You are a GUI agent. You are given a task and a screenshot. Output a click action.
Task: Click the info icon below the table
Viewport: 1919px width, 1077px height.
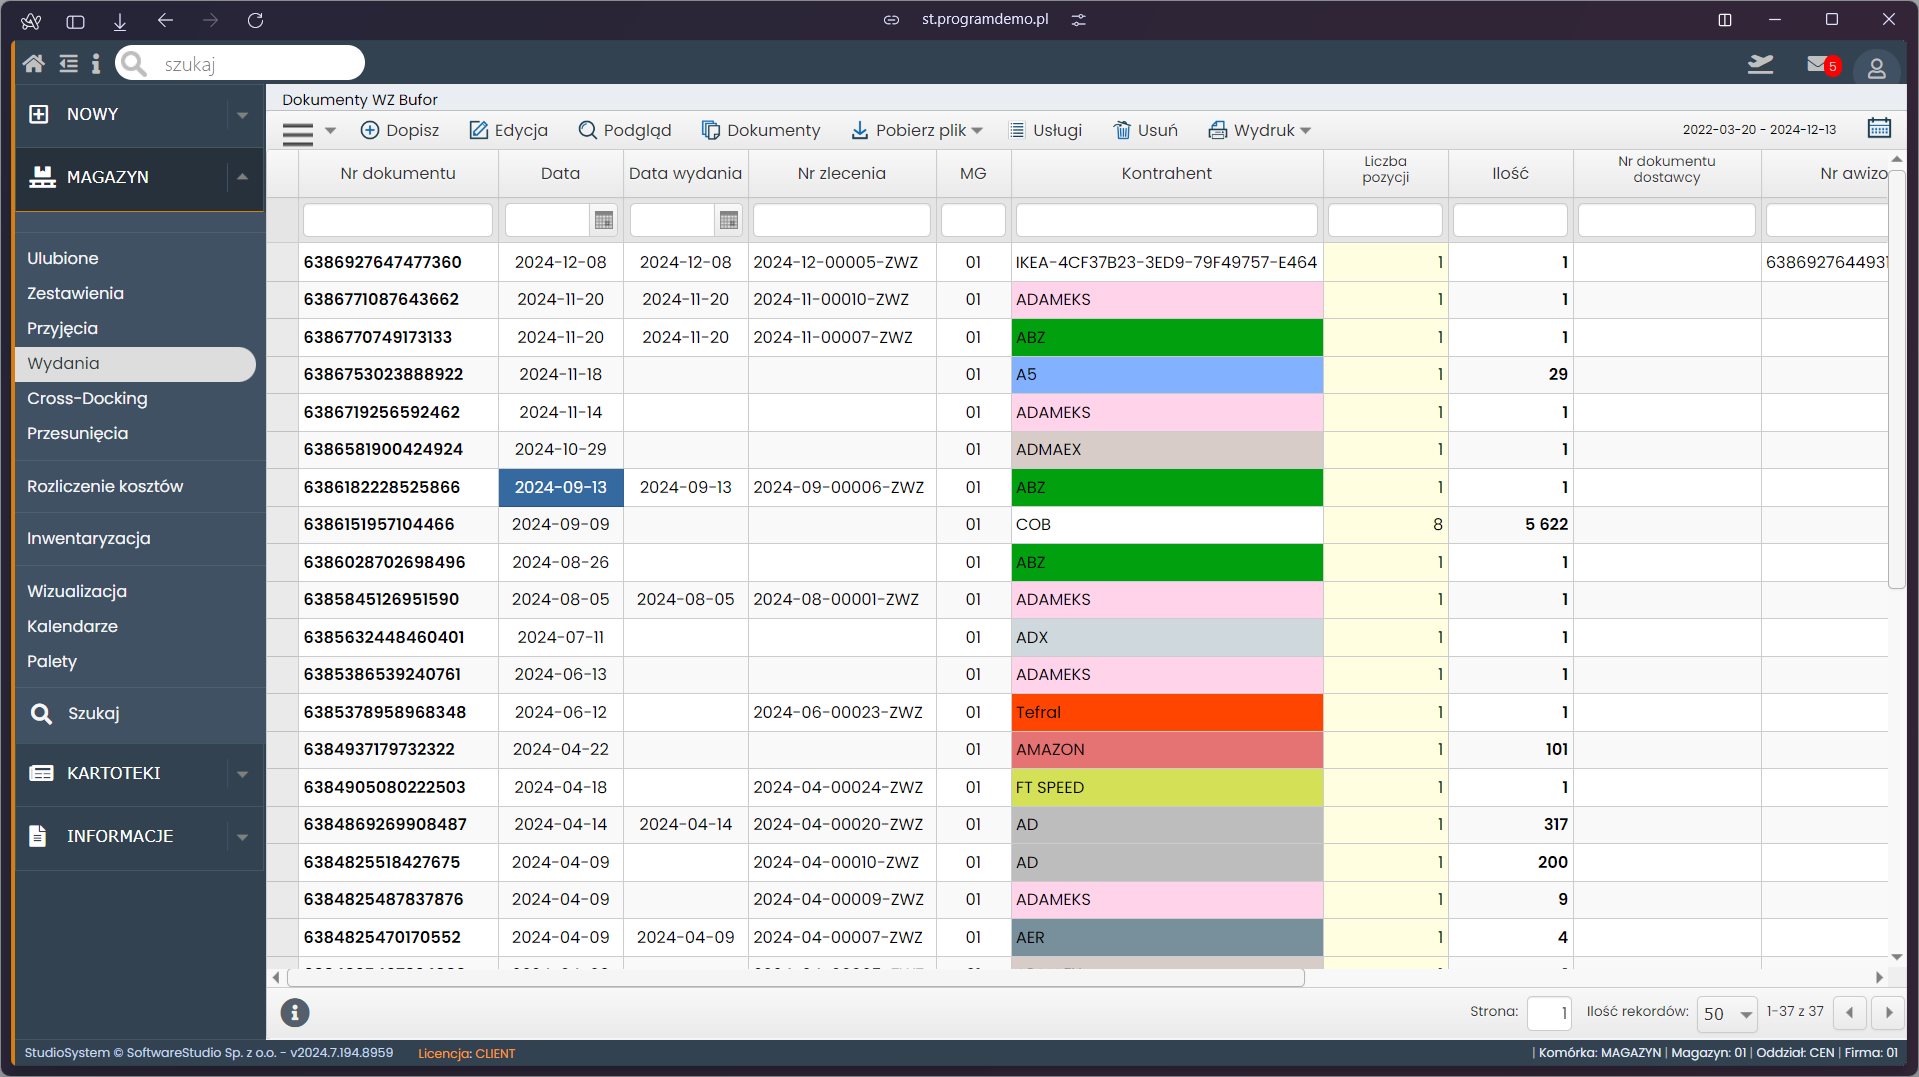[294, 1012]
